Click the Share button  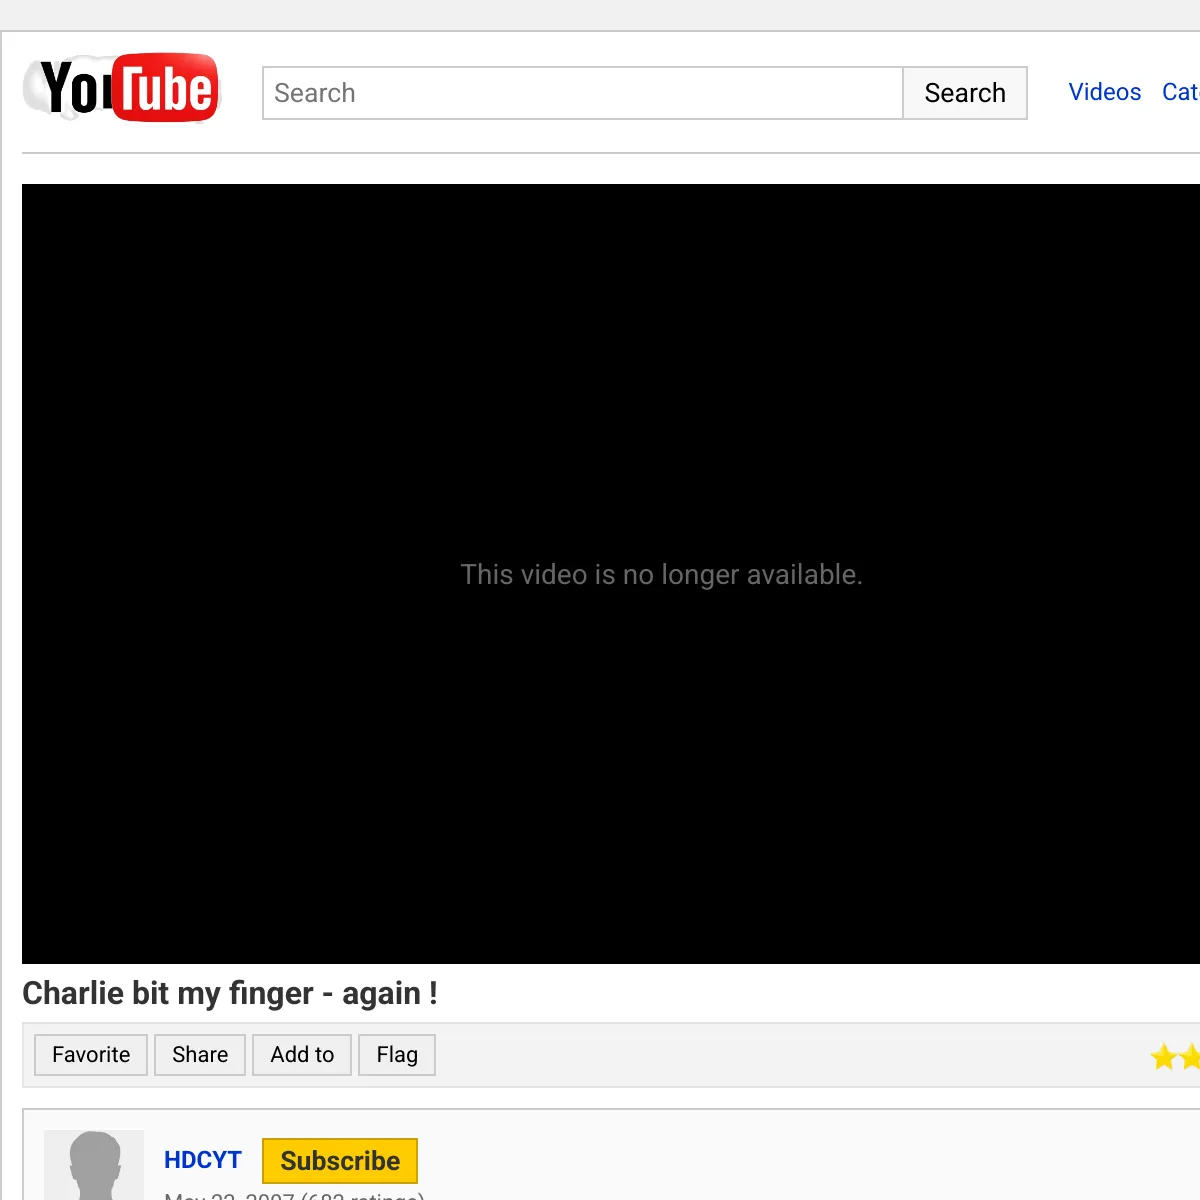point(200,1055)
